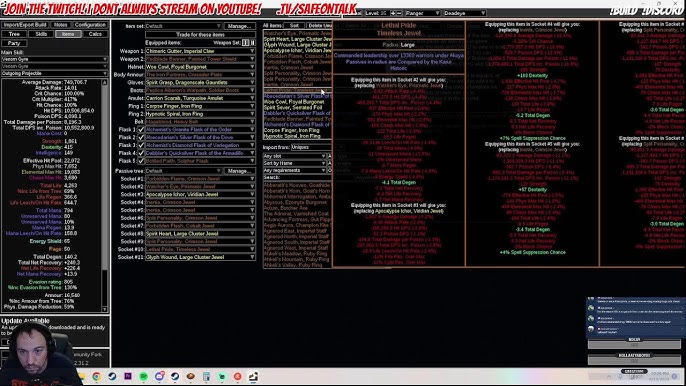Select Weapon Set I

pos(245,42)
